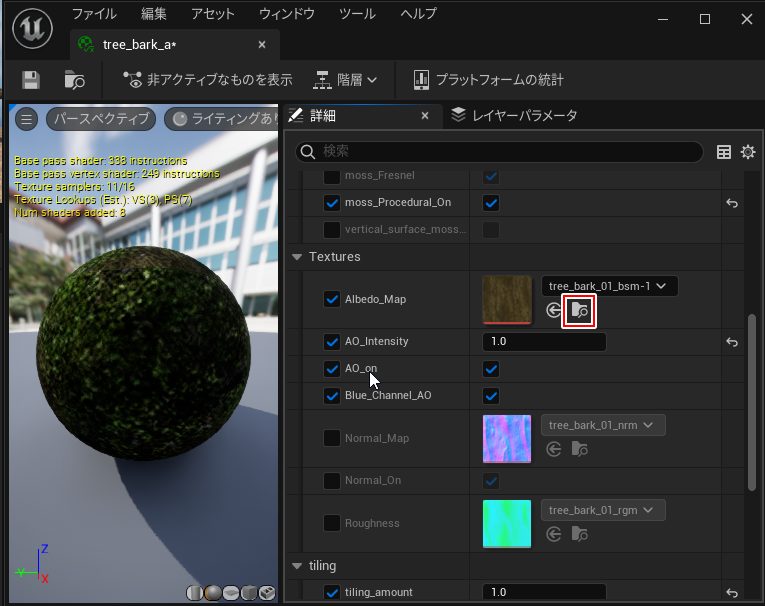Reset AO_Intensity to its default value
The image size is (765, 606).
(731, 342)
